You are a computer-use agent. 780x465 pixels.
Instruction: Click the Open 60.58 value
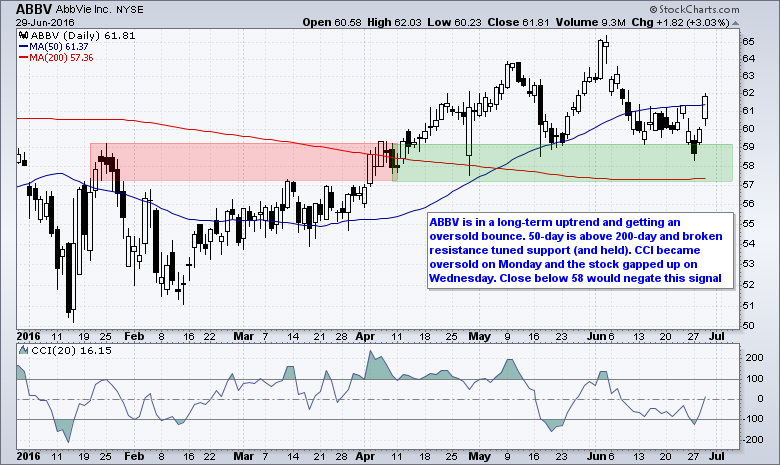332,22
